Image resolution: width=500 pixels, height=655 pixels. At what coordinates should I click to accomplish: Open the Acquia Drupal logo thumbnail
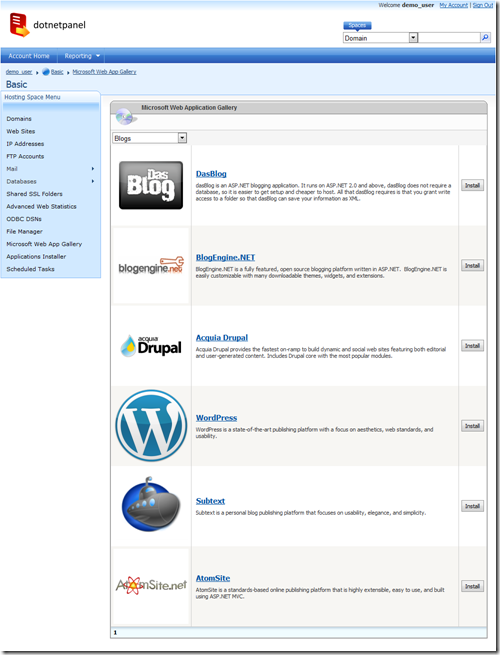pos(151,346)
